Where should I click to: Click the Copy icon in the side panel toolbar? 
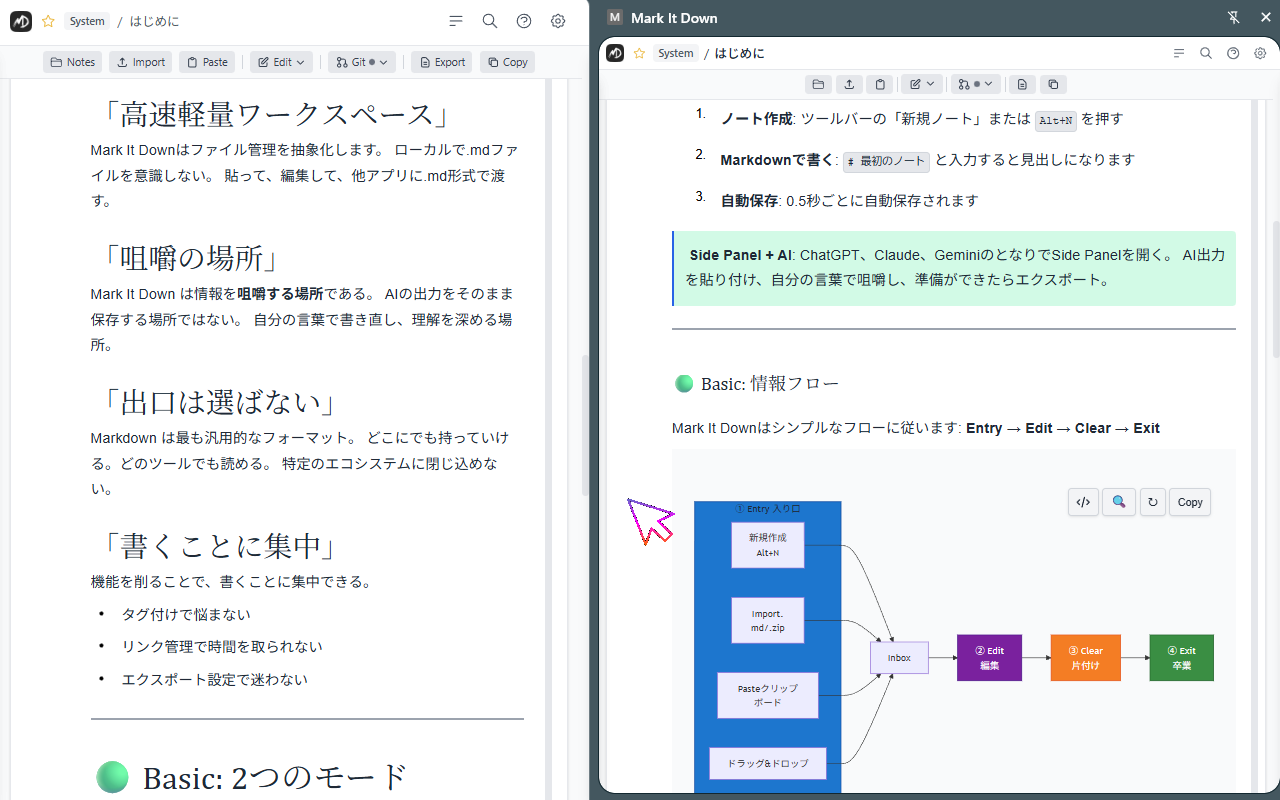[x=1053, y=84]
